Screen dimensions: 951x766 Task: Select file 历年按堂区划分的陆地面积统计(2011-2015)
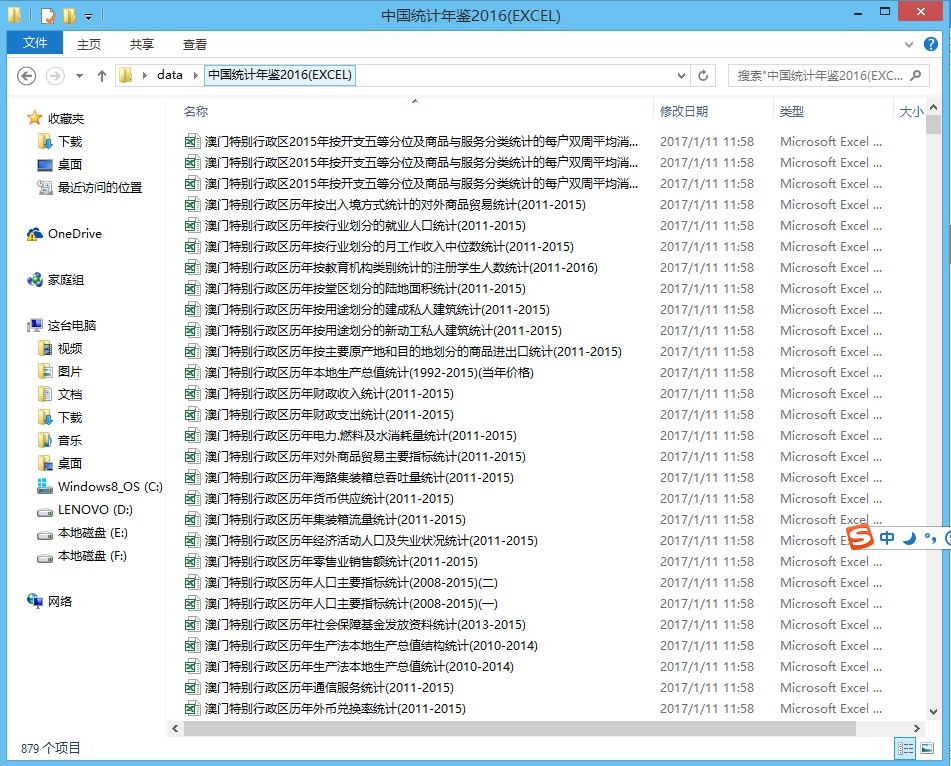(365, 289)
